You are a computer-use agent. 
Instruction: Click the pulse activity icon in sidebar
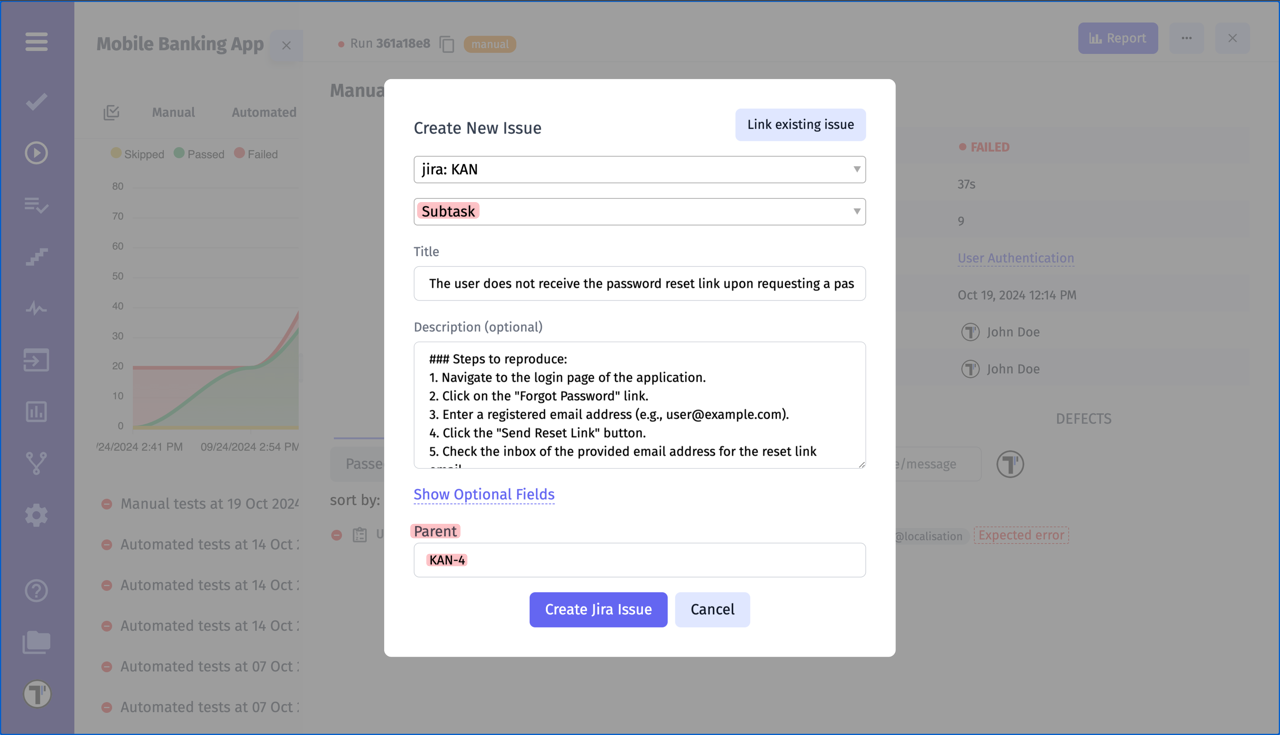pyautogui.click(x=36, y=308)
